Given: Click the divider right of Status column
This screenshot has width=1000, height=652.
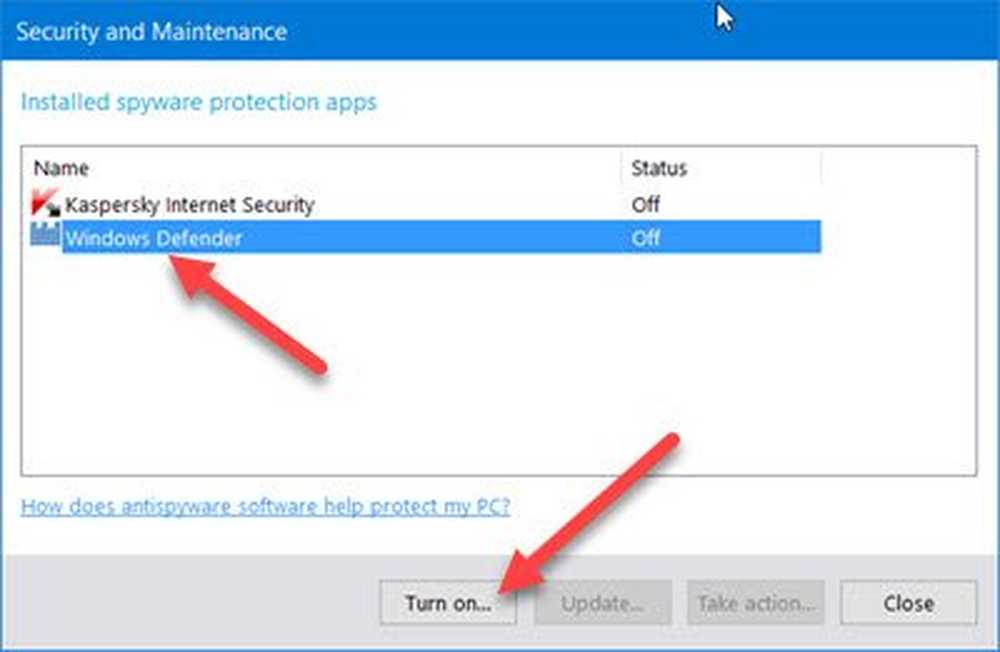Looking at the screenshot, I should (x=821, y=168).
